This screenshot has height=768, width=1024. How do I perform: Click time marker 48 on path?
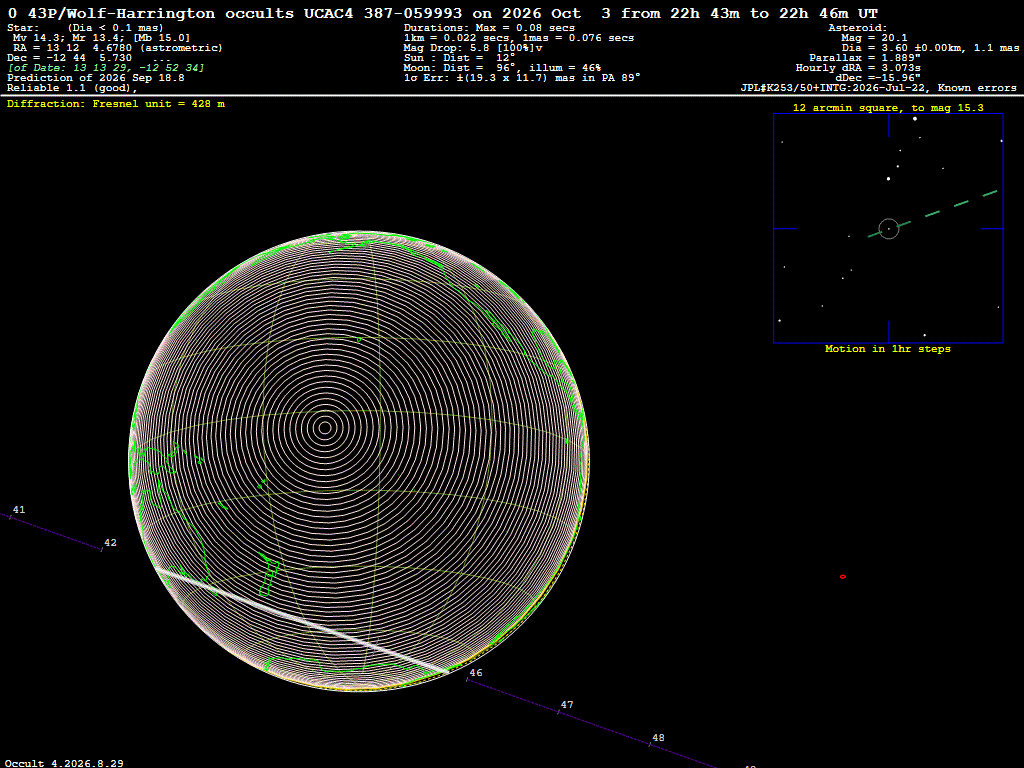click(658, 738)
